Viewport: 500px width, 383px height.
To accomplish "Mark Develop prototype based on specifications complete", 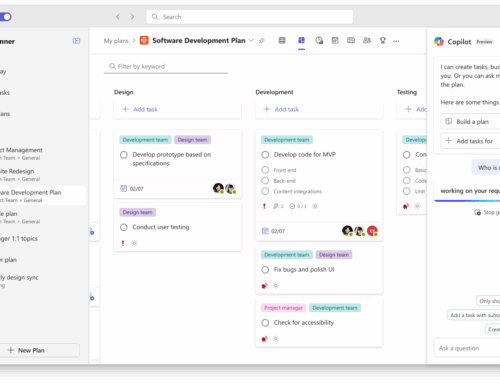I will pyautogui.click(x=124, y=155).
